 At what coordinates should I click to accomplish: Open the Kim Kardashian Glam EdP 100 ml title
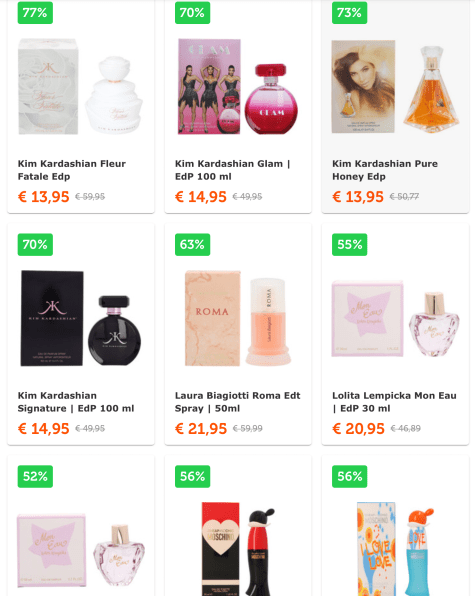click(x=232, y=170)
